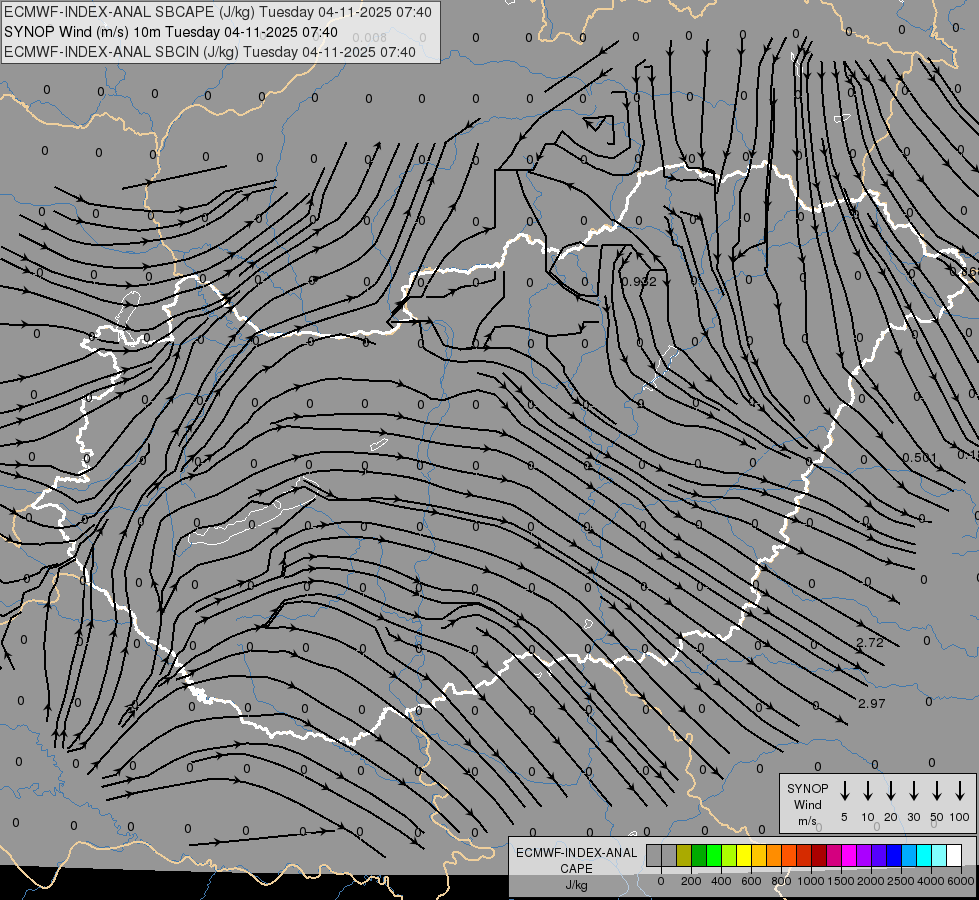The width and height of the screenshot is (979, 900).
Task: Click the 6000 tick label on CAPE scale
Action: point(960,881)
